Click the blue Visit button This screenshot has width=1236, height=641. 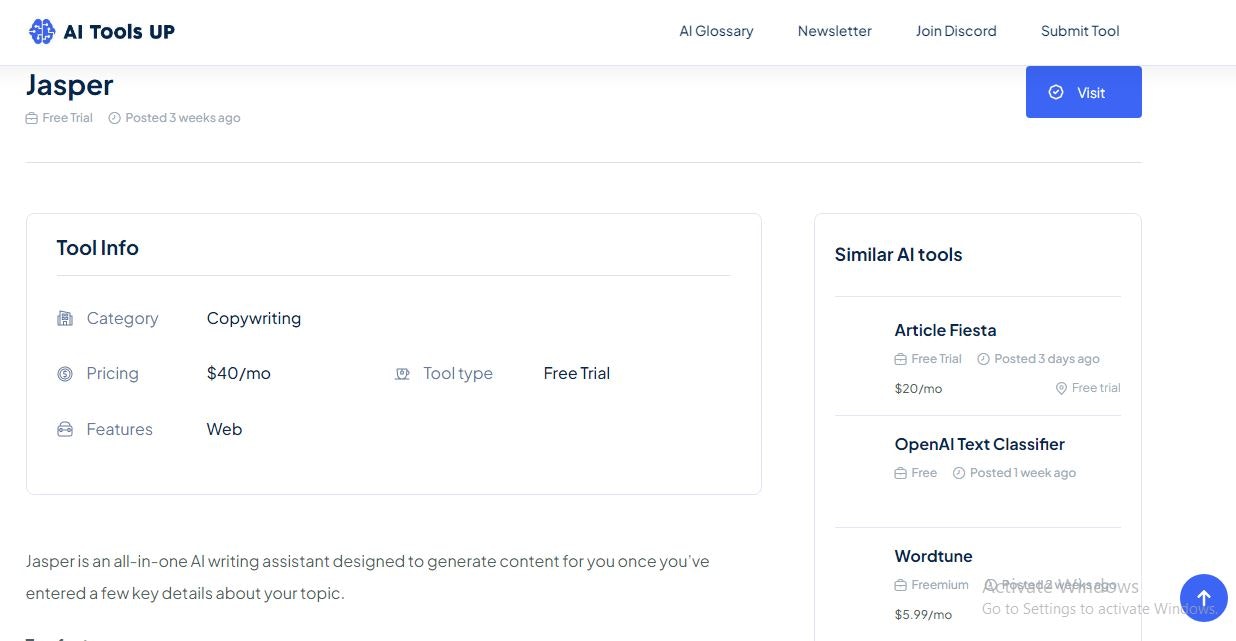1084,92
